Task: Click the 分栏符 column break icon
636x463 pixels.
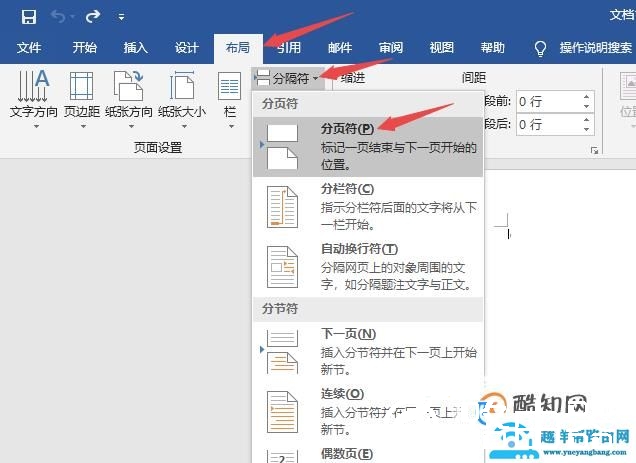Action: [282, 207]
